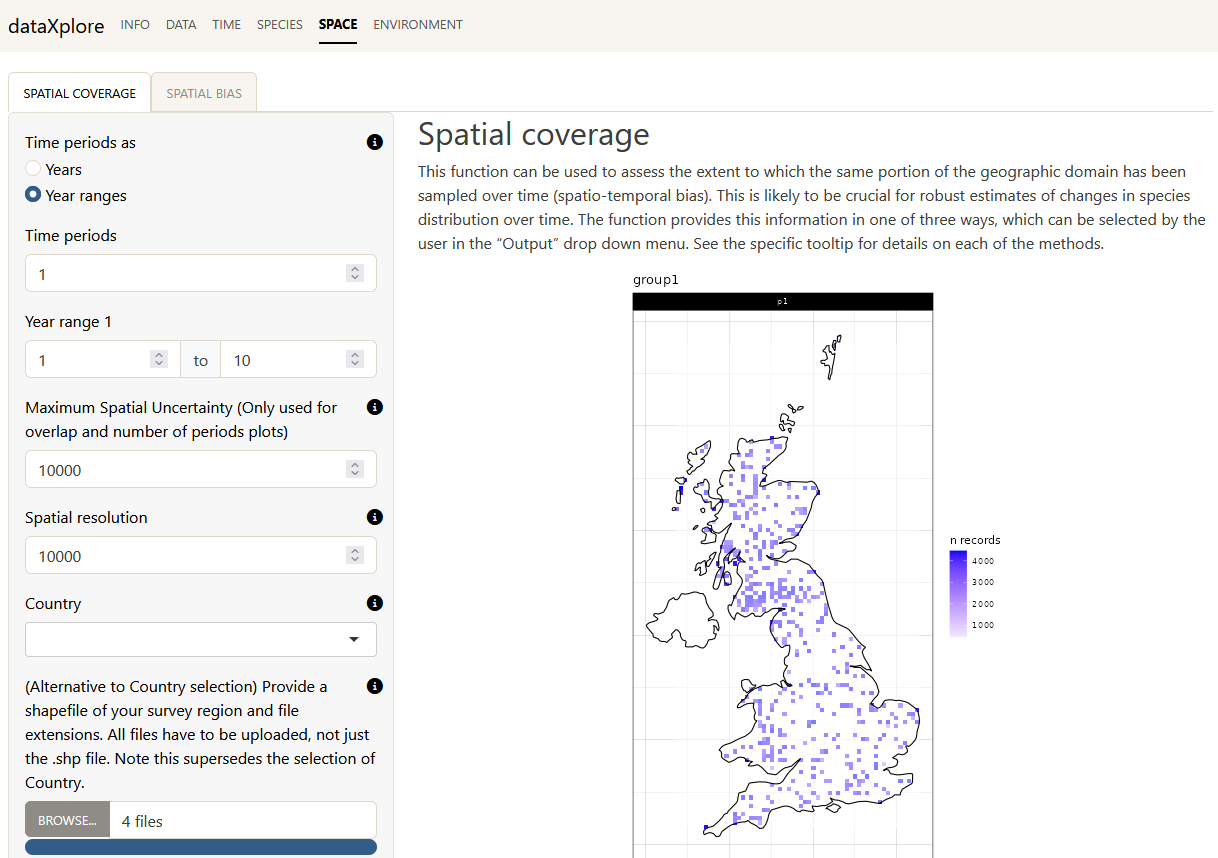Screen dimensions: 1218x858
Task: Click info icon next to Spatial resolution
Action: click(x=375, y=518)
